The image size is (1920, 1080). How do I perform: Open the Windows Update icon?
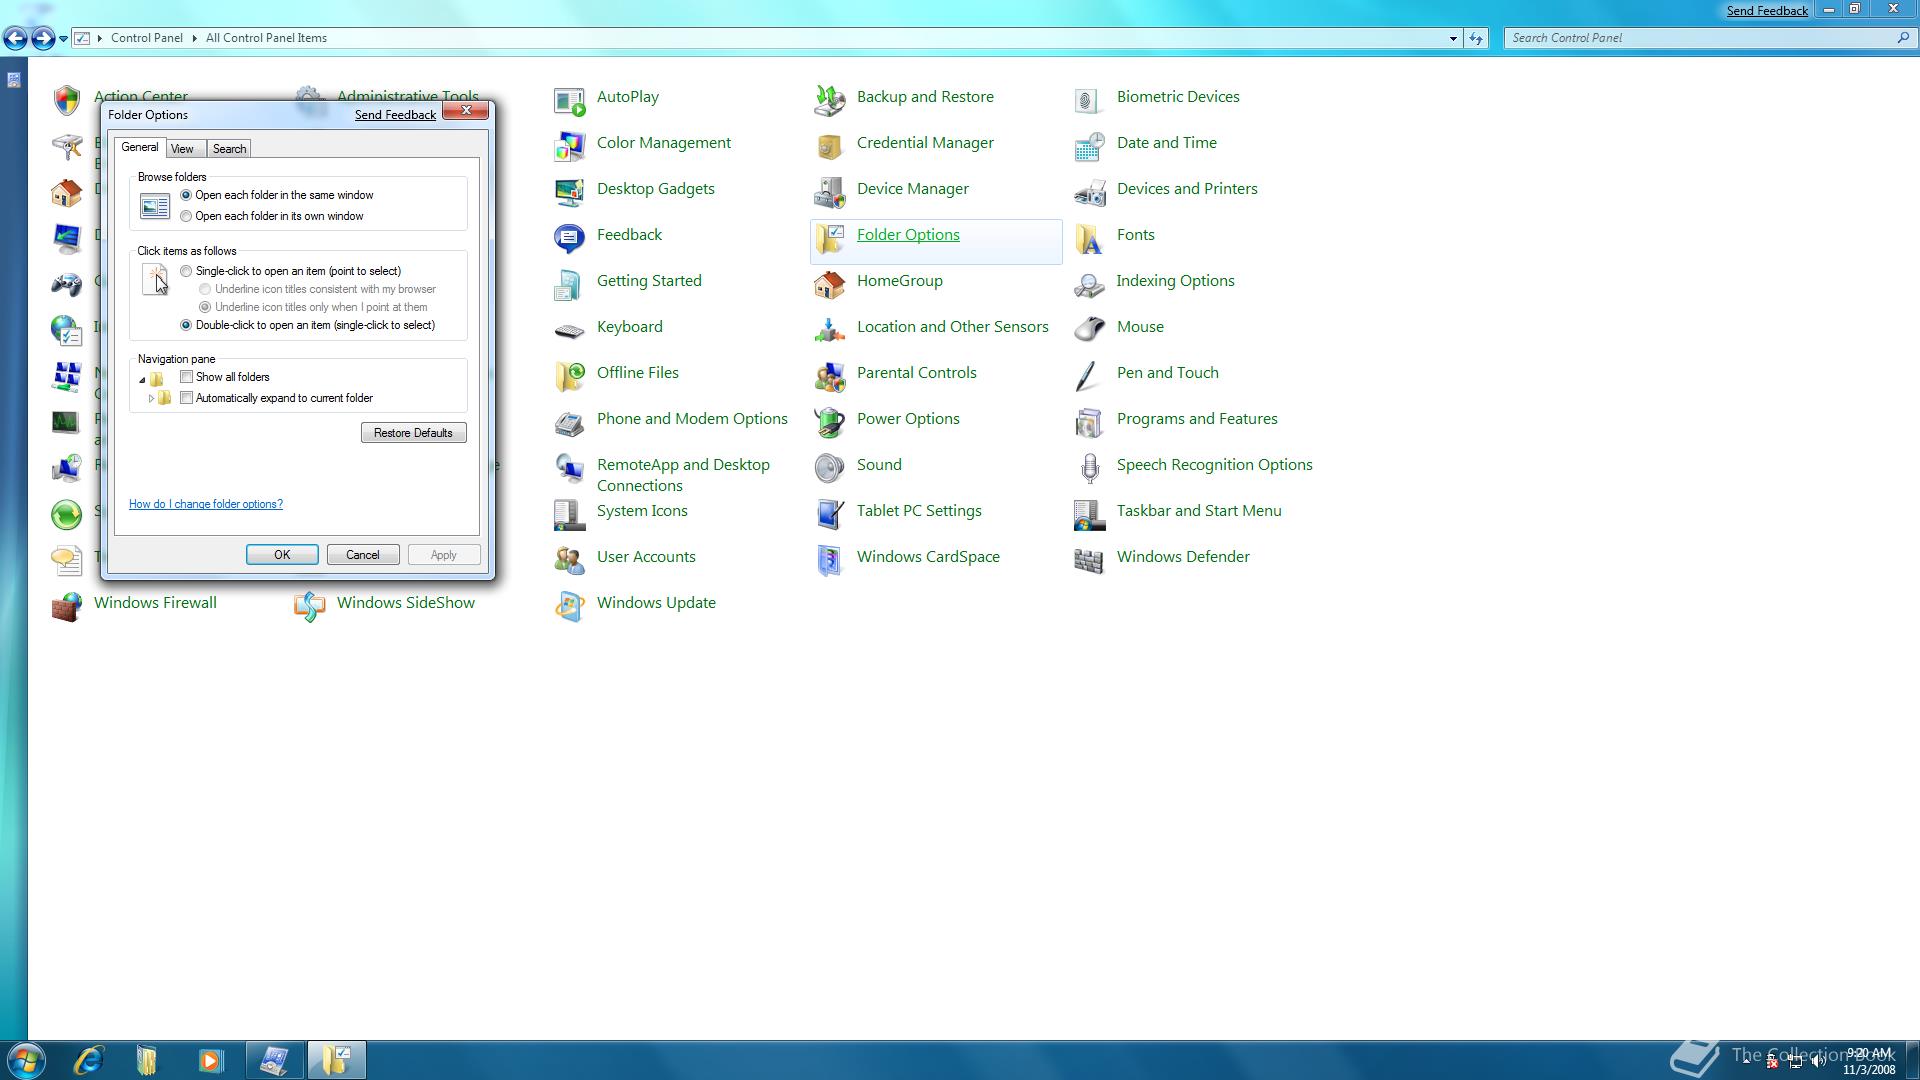coord(569,607)
